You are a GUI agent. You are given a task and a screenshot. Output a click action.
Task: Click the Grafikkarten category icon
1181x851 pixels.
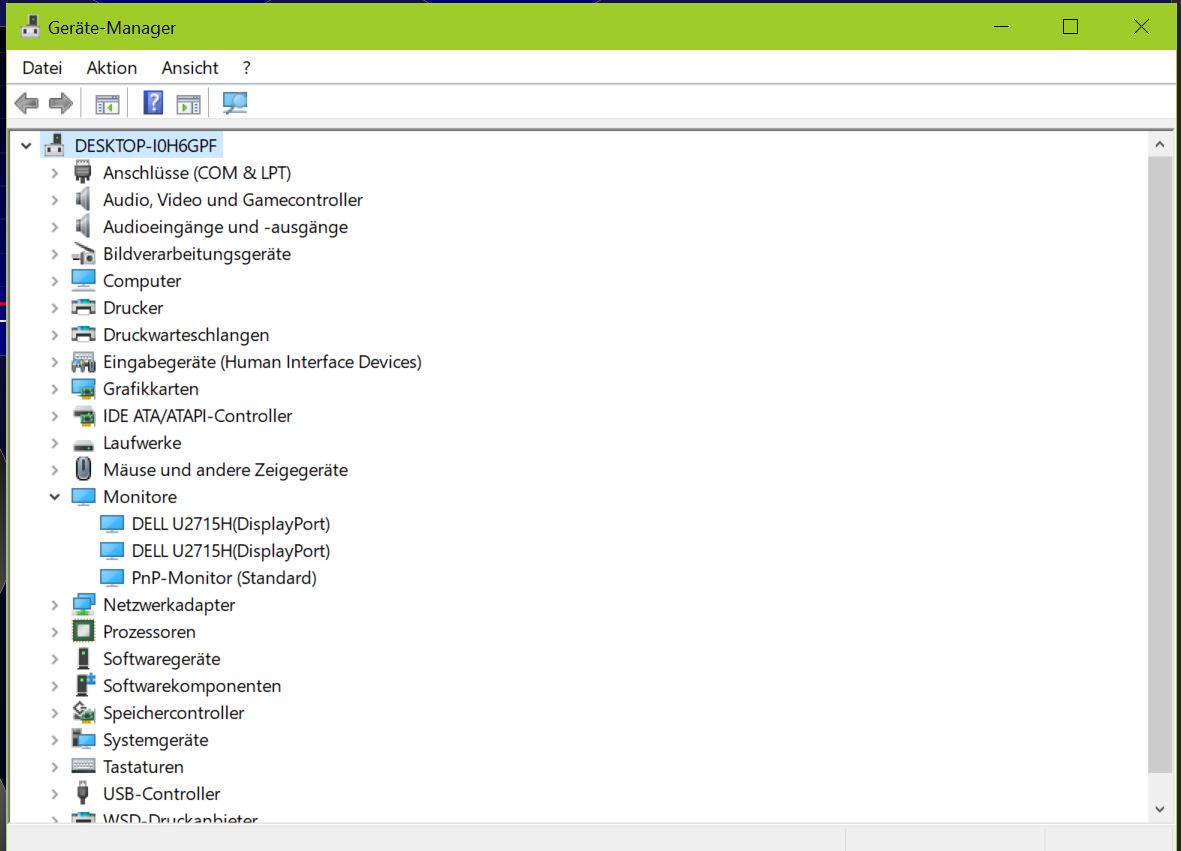82,388
